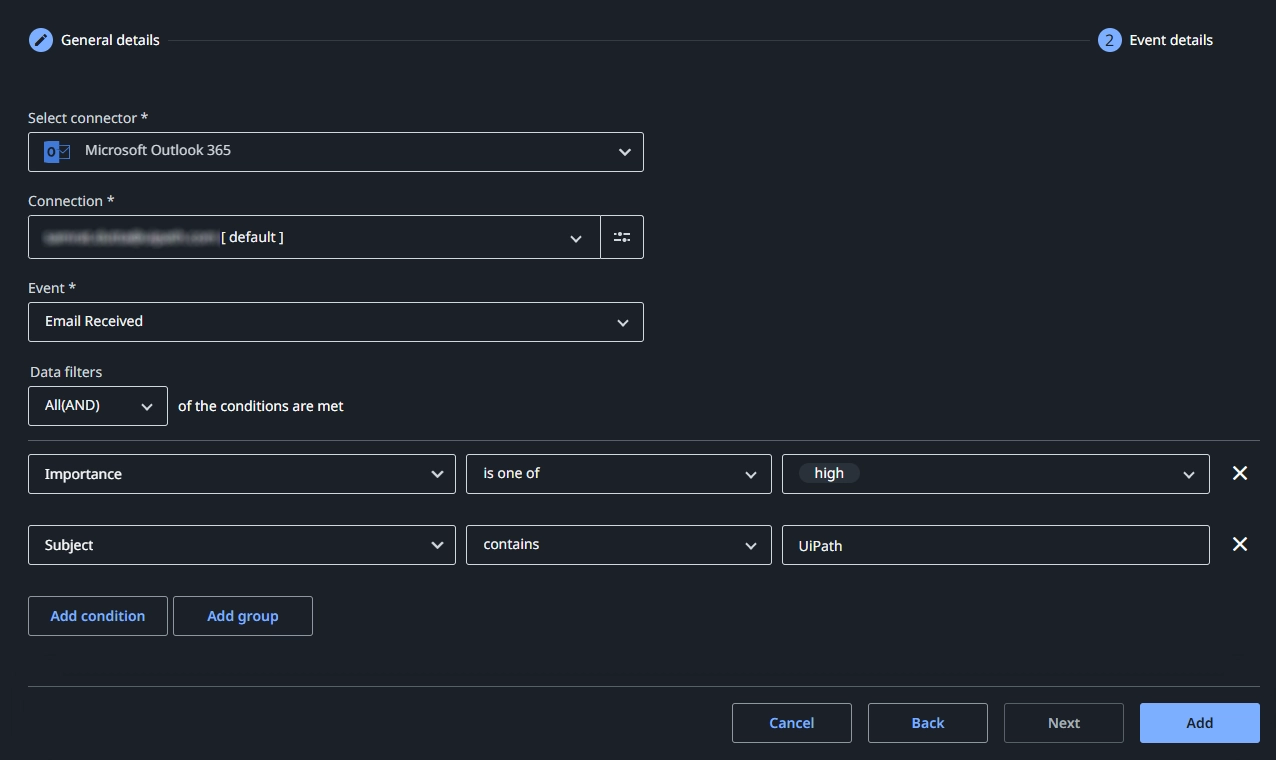The width and height of the screenshot is (1276, 760).
Task: Open the Event dropdown showing Email Received
Action: pos(622,322)
